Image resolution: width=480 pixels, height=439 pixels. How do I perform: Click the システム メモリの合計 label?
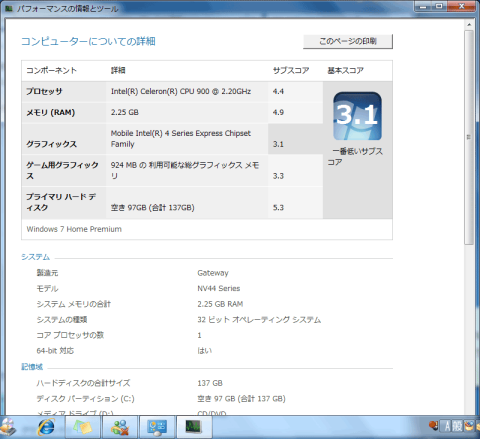[73, 304]
